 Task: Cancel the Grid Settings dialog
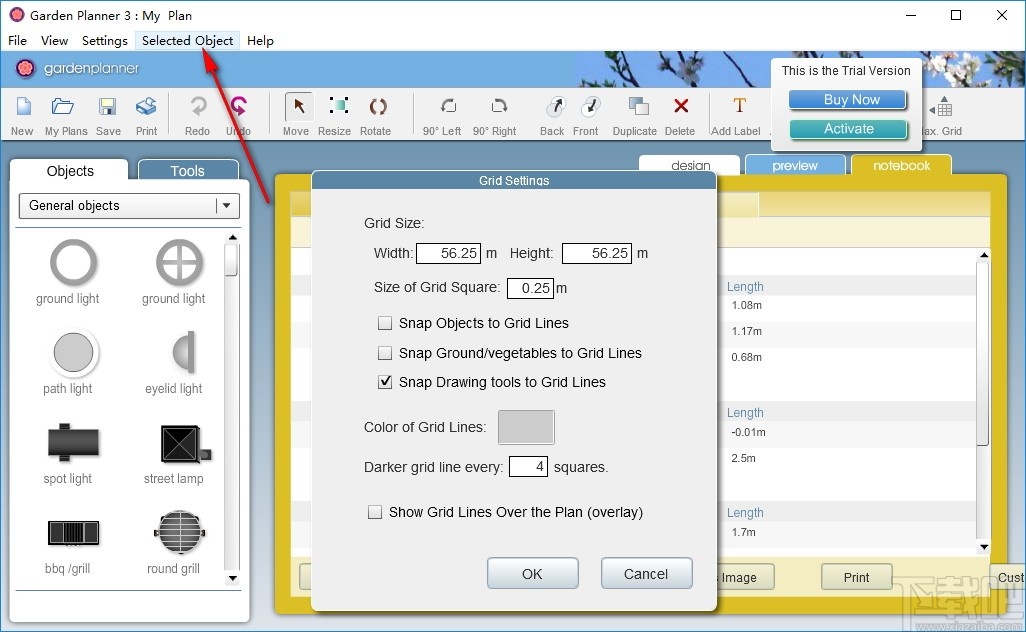[646, 574]
